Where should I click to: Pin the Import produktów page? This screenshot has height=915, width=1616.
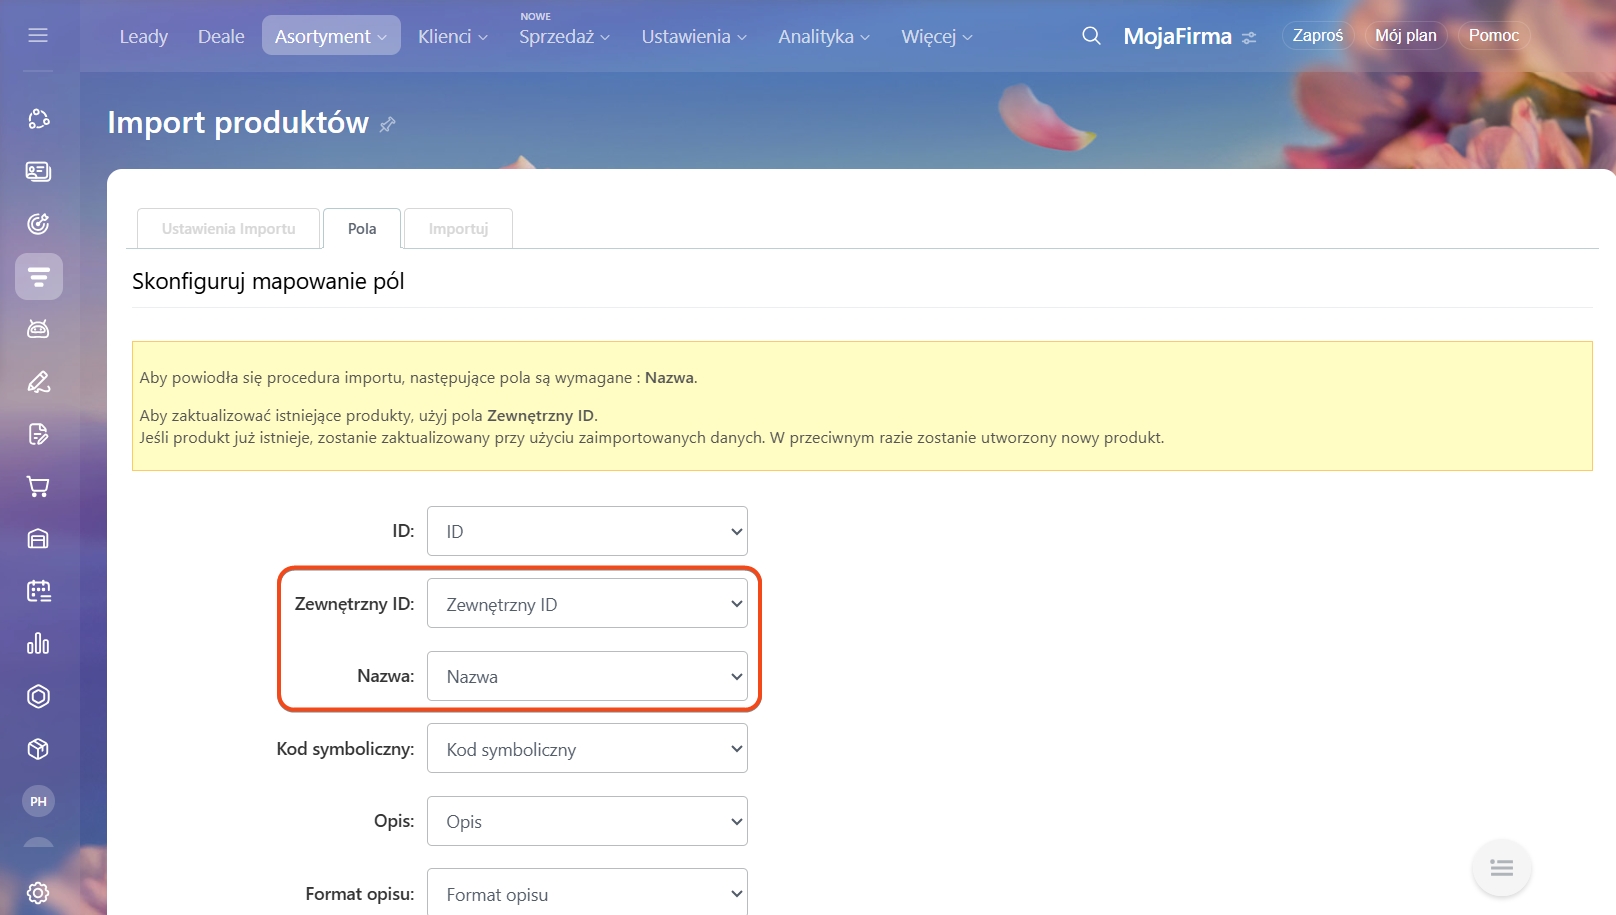pos(388,124)
